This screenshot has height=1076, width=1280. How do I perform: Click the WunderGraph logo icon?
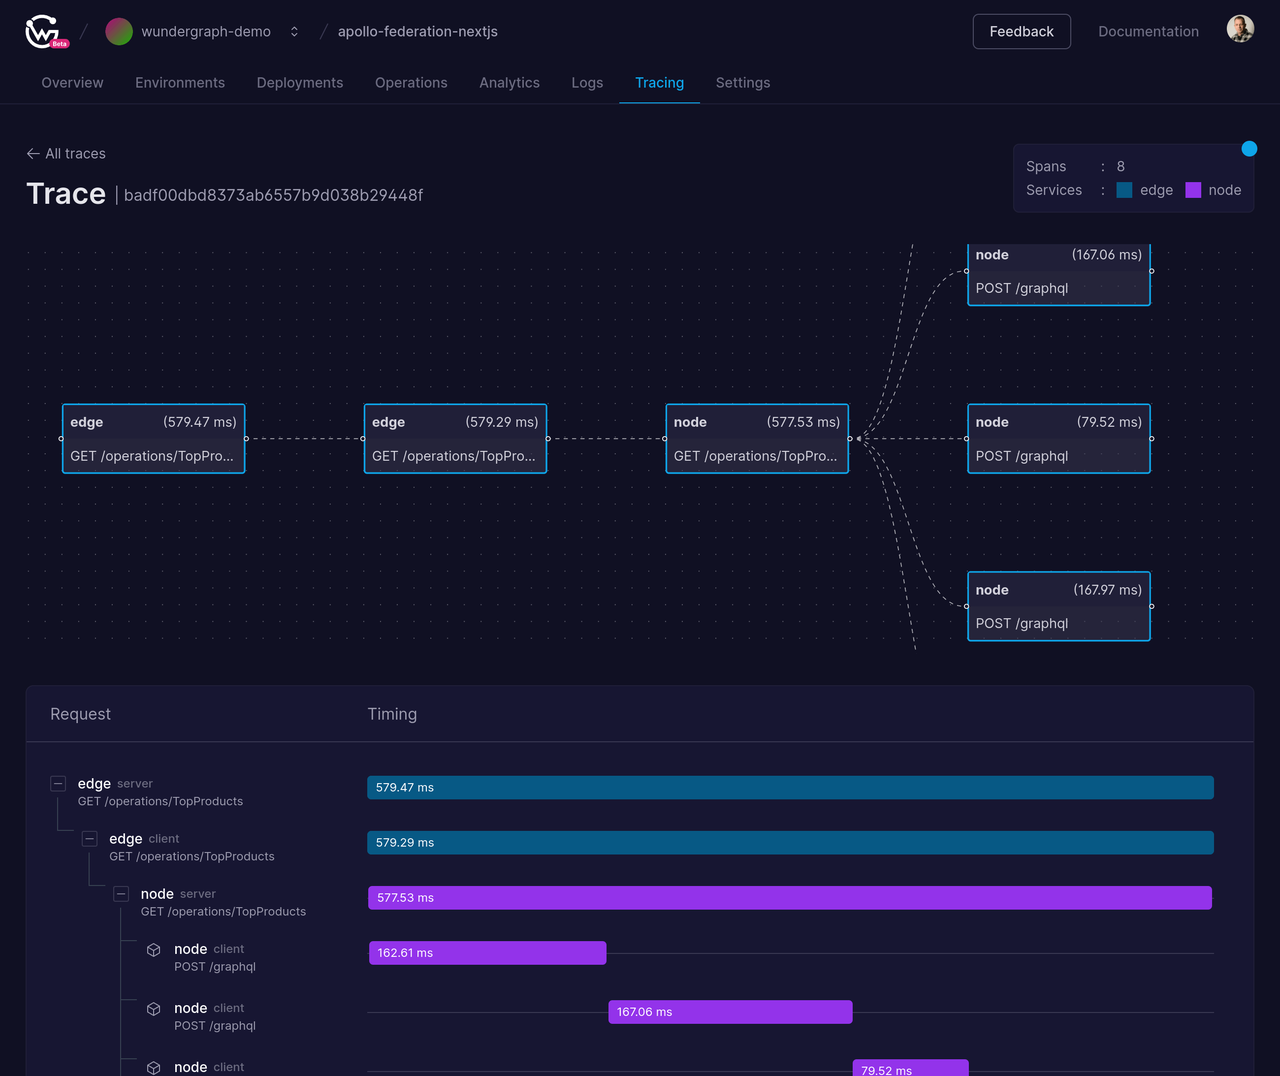pyautogui.click(x=45, y=31)
